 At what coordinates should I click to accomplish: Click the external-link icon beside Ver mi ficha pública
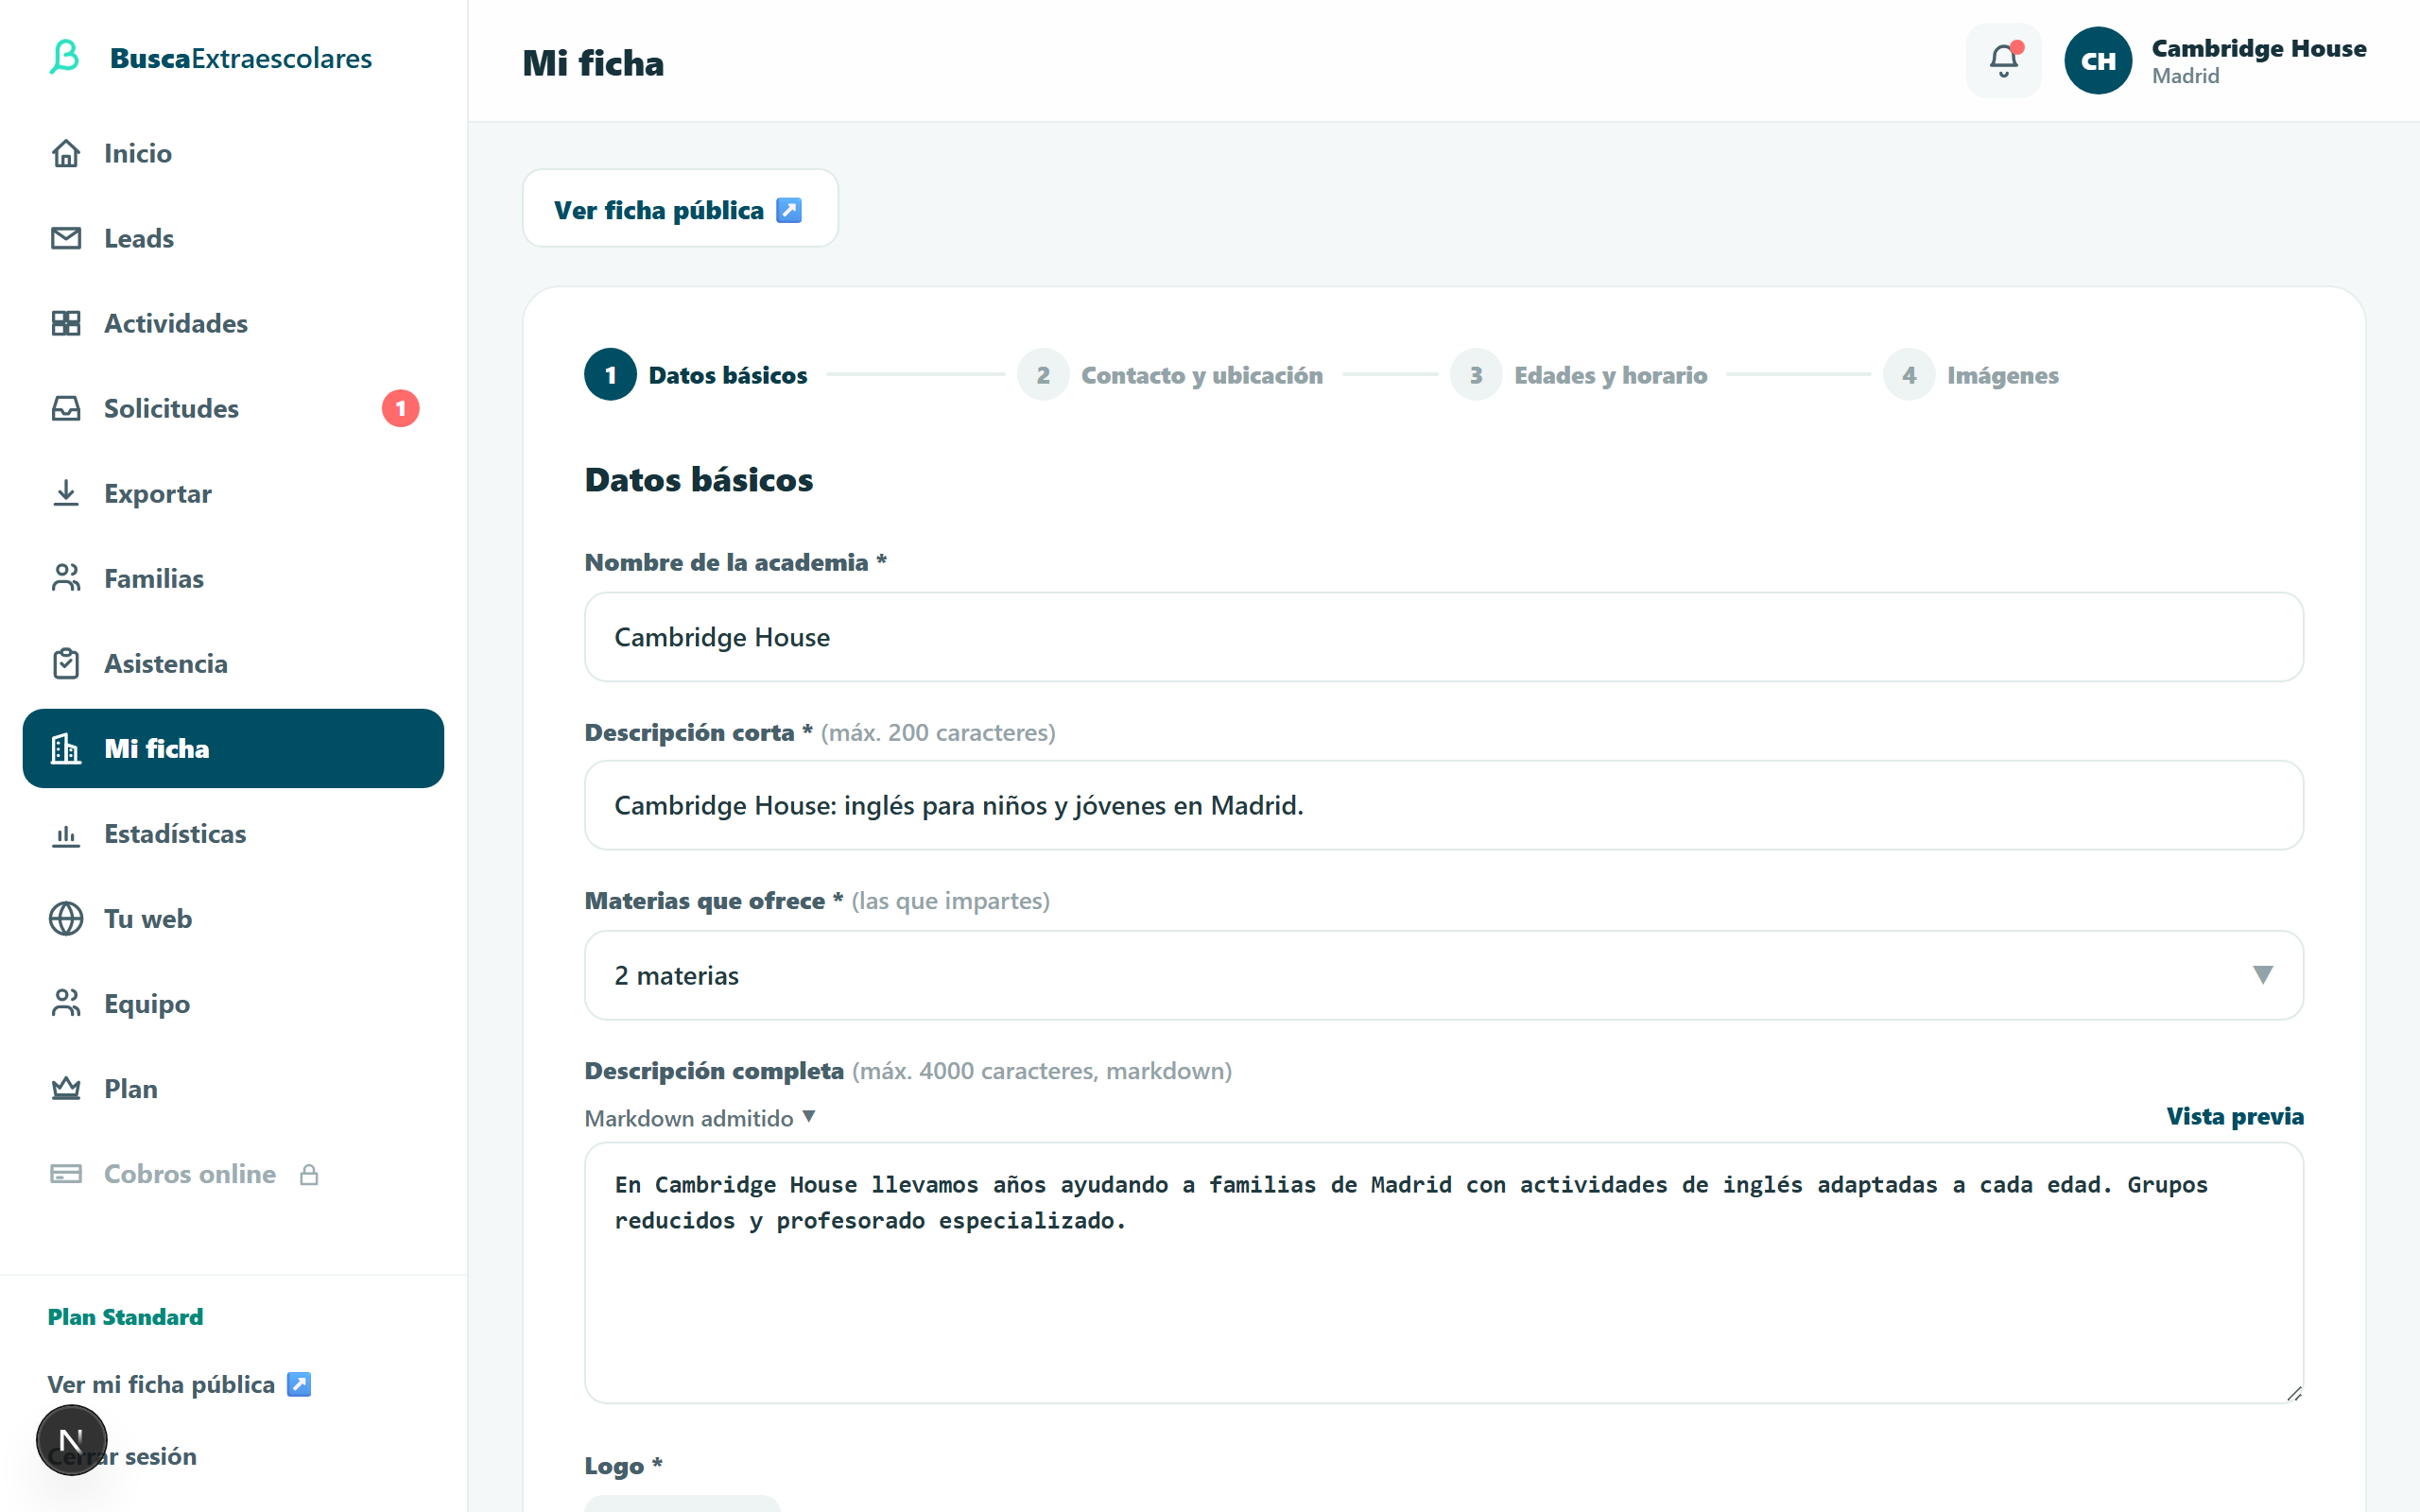[299, 1384]
